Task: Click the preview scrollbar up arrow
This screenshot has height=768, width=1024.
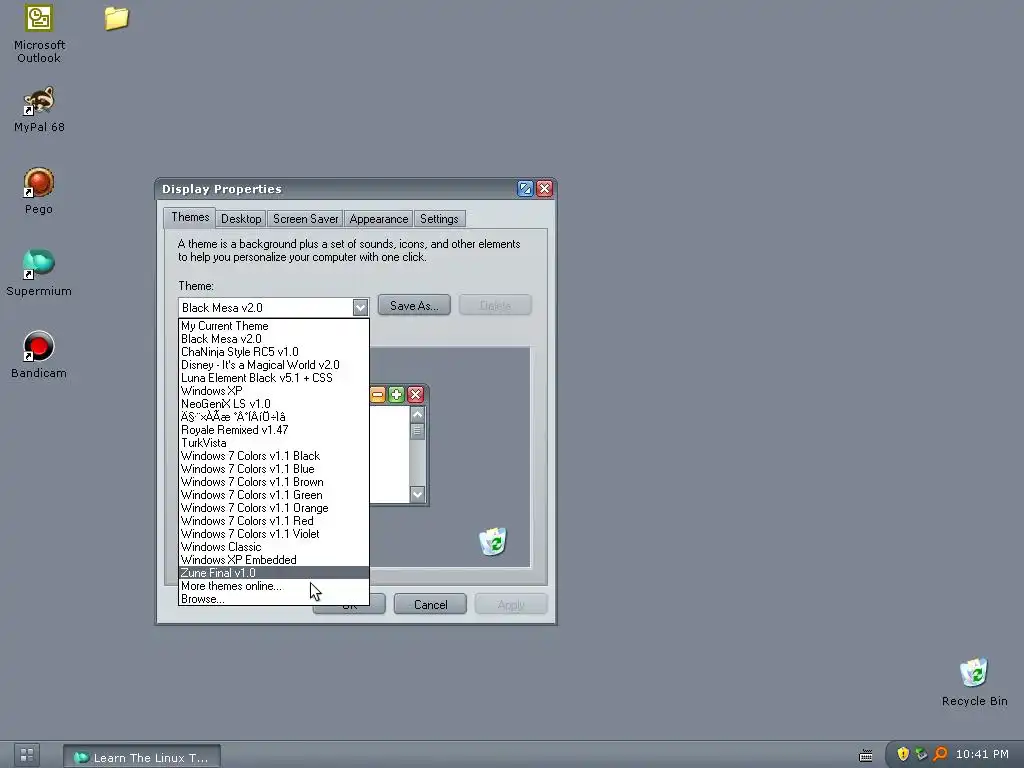Action: coord(417,414)
